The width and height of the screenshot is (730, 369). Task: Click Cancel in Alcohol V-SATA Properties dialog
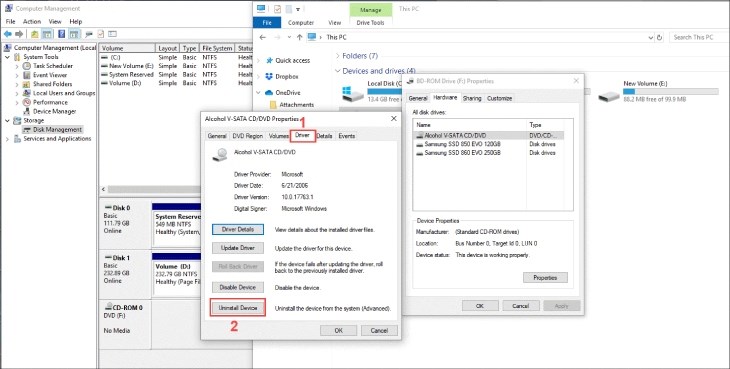click(x=379, y=330)
